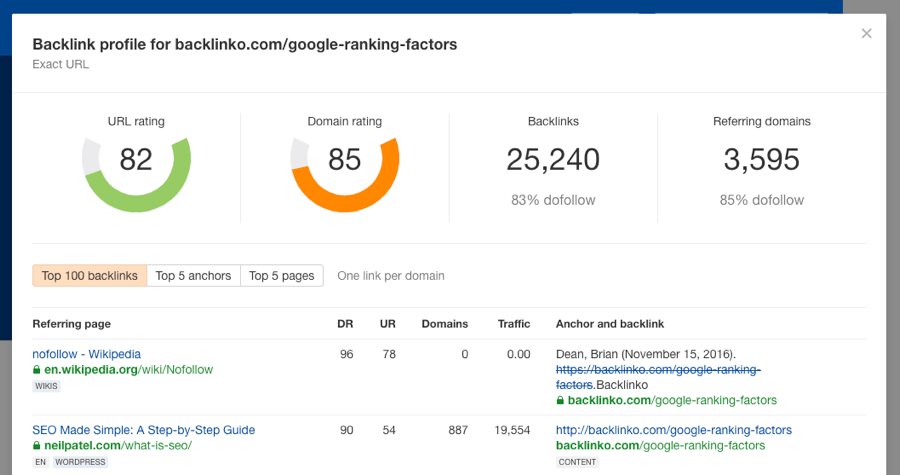
Task: Click the 25,240 backlinks count
Action: 553,160
